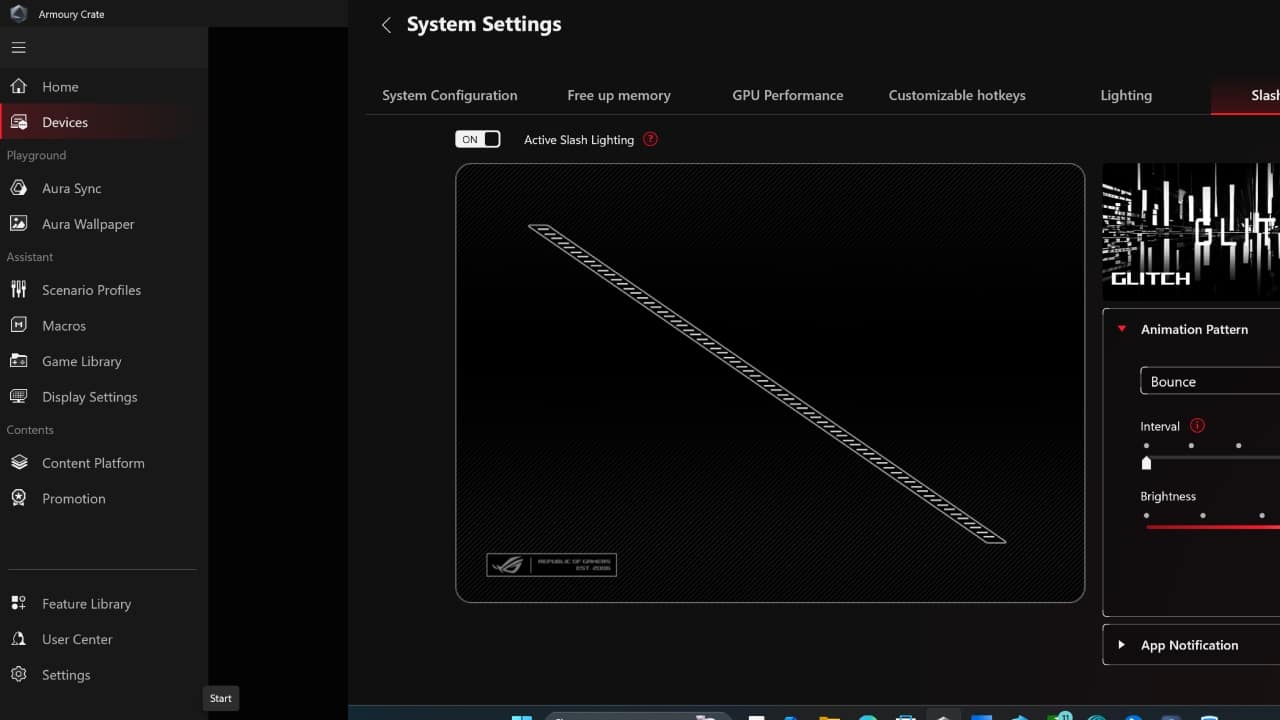Image resolution: width=1280 pixels, height=720 pixels.
Task: Go back using the arrow button
Action: 386,25
